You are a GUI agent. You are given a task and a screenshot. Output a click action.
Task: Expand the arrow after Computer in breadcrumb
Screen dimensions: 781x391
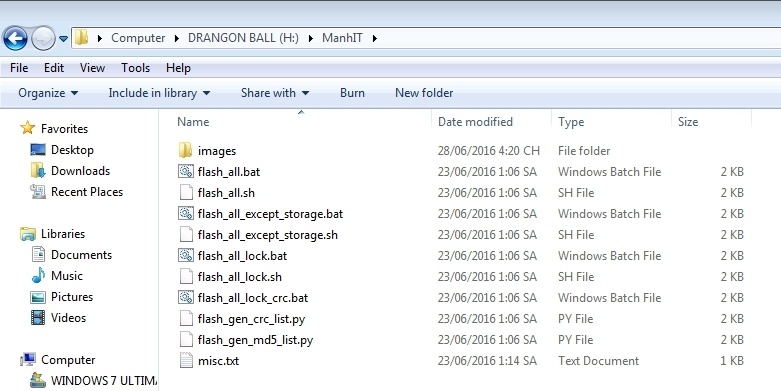tap(177, 38)
